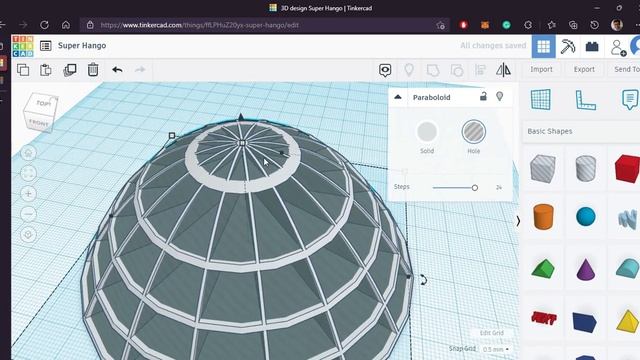This screenshot has height=360, width=640.
Task: Delete selection with the trash icon
Action: pos(93,70)
